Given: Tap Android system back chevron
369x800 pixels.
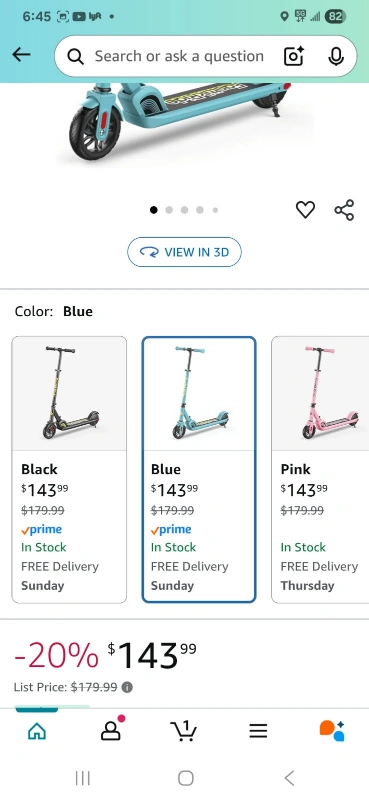Looking at the screenshot, I should (289, 778).
